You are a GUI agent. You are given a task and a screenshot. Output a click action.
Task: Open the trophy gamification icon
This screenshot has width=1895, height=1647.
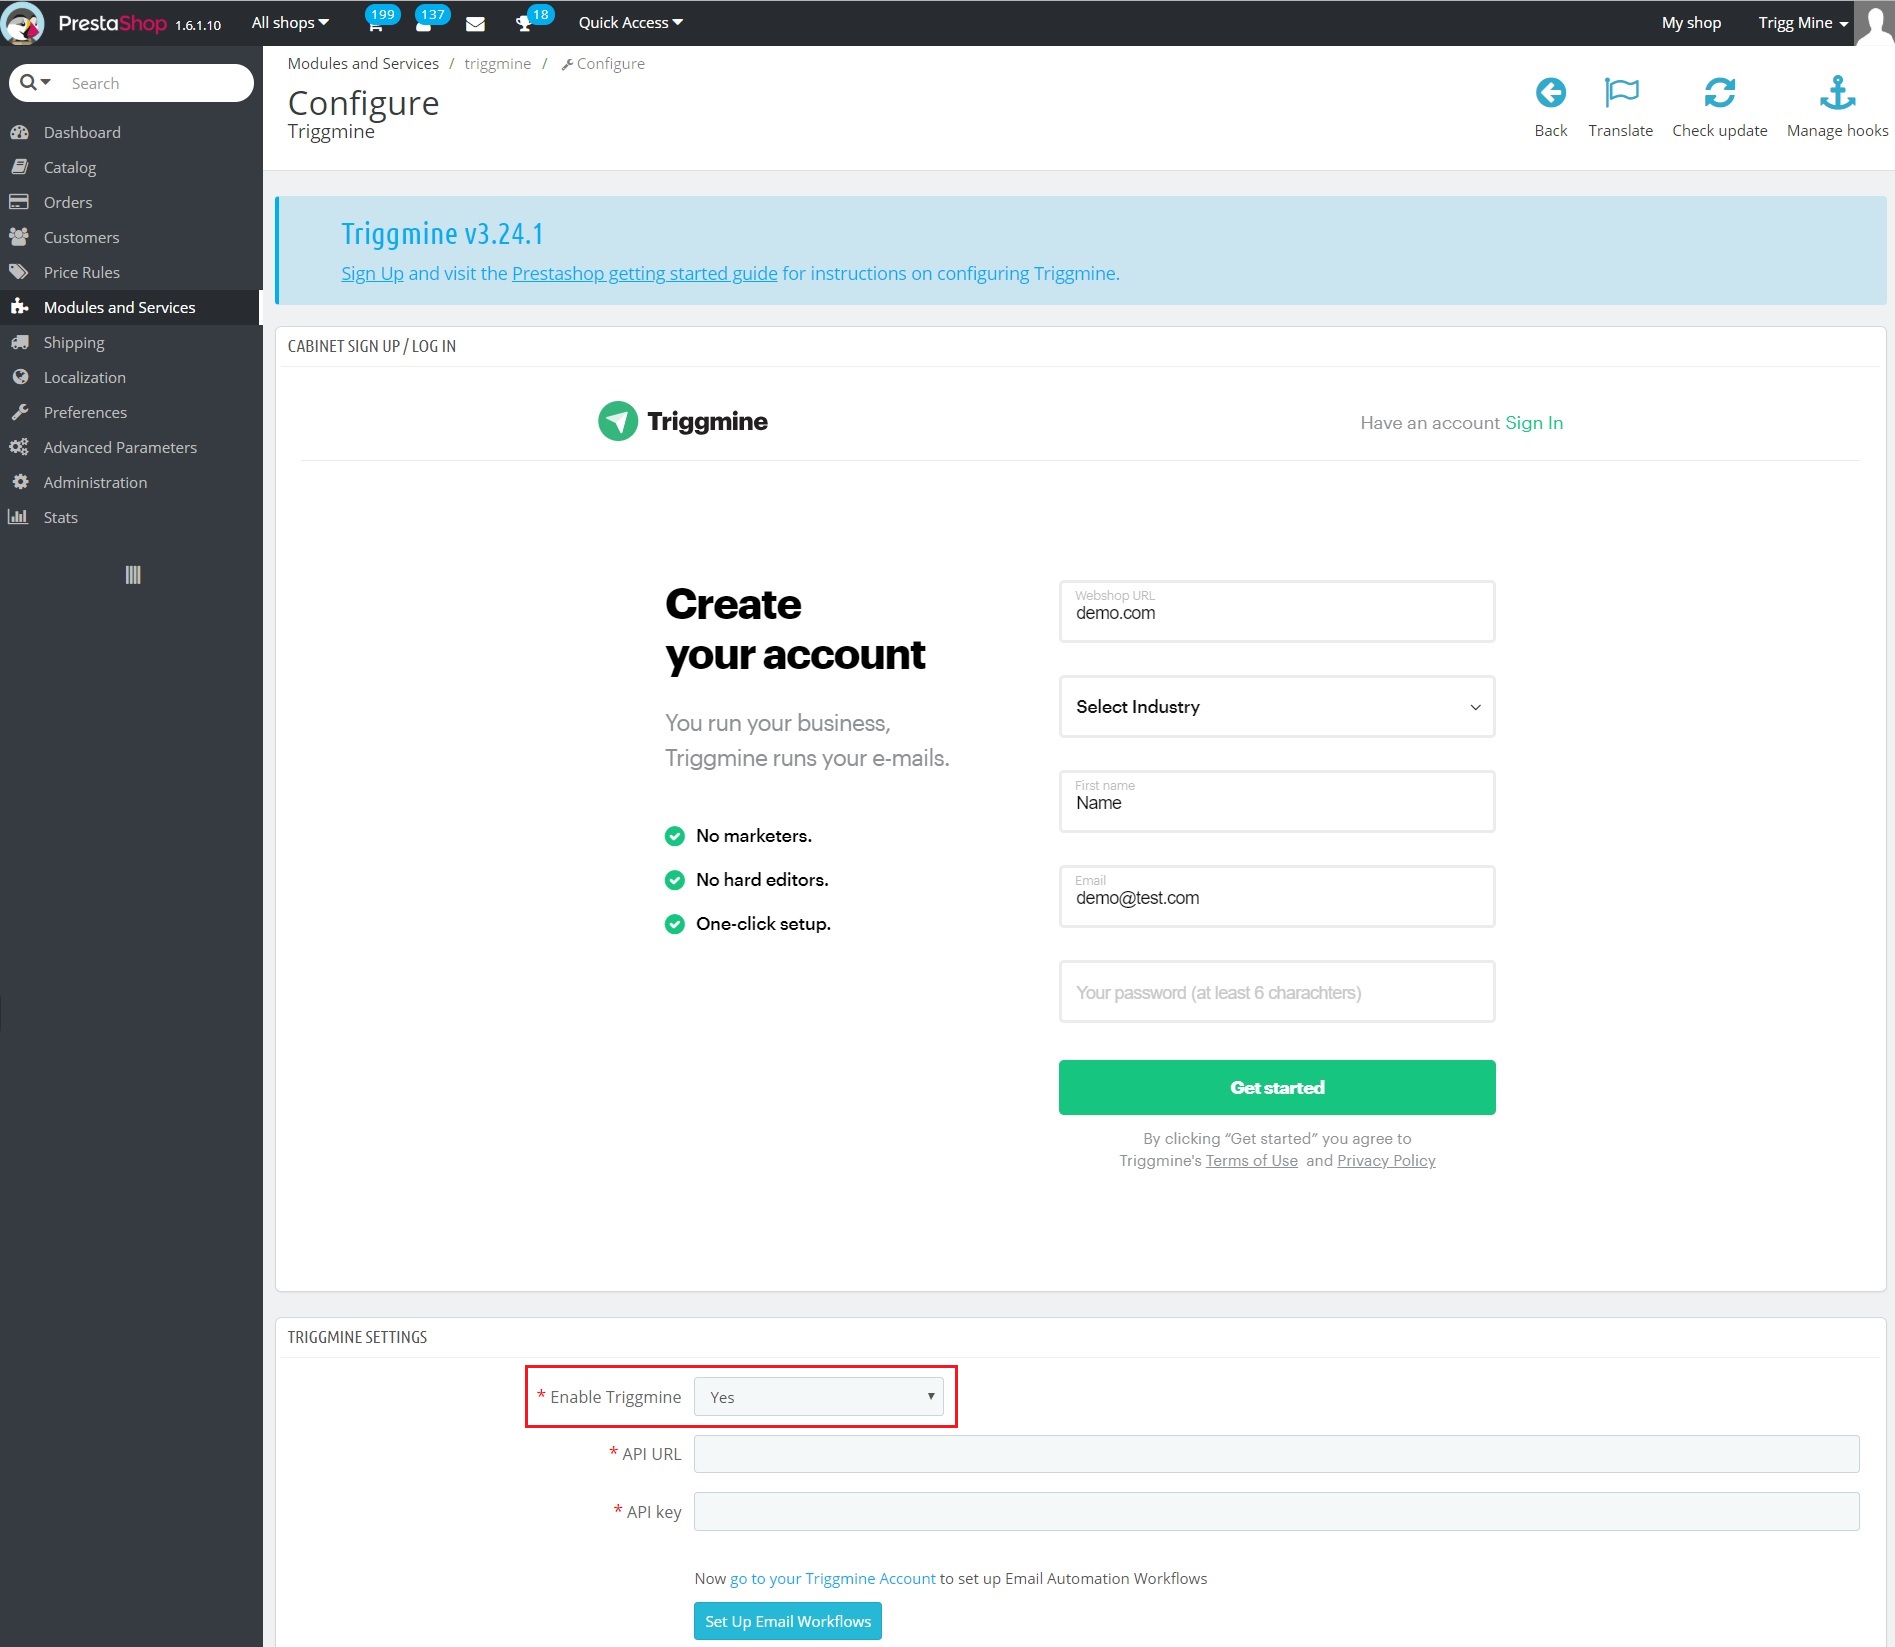[x=523, y=24]
